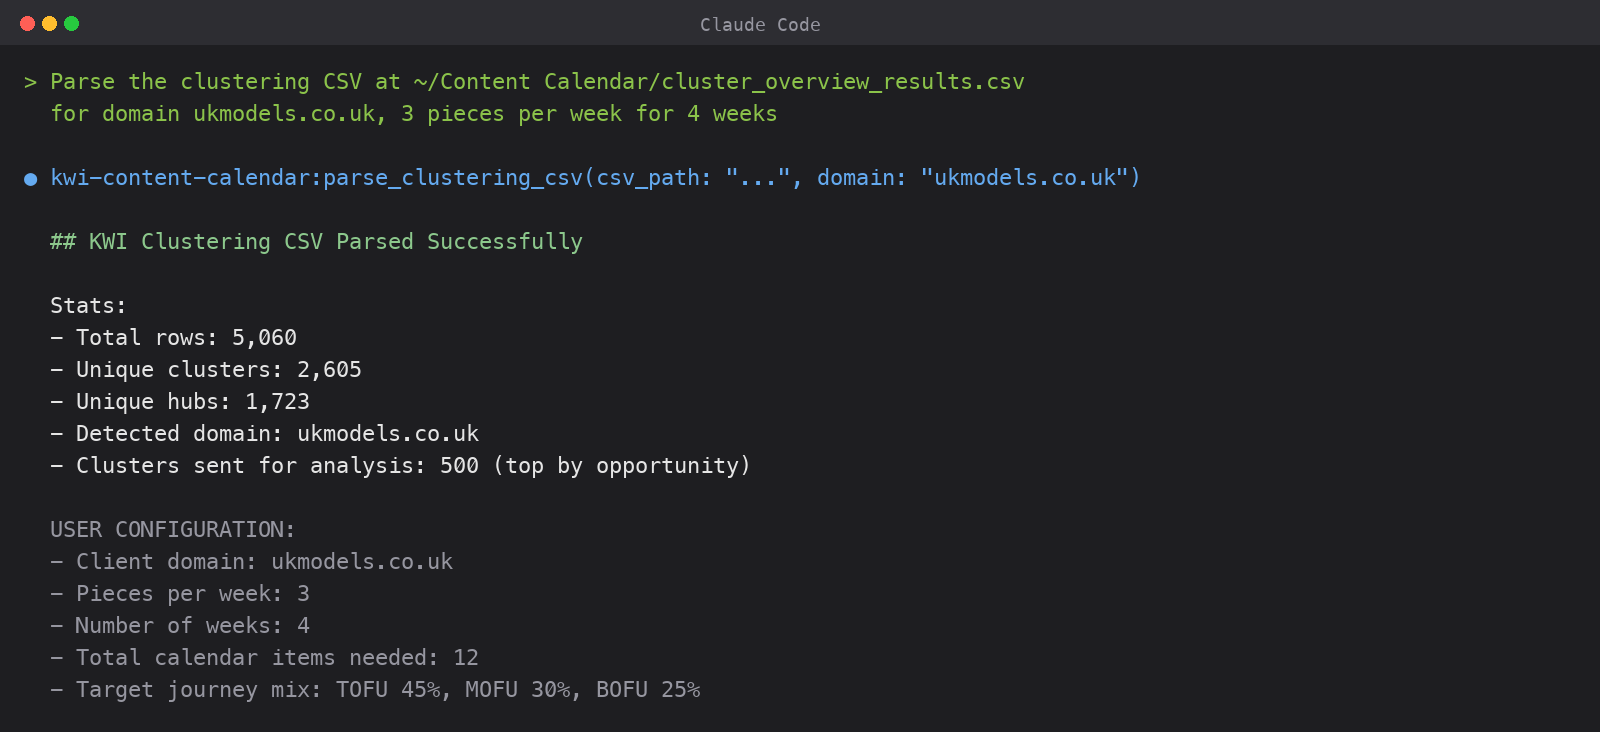Click the 'Stats:' label
The image size is (1600, 732).
click(x=88, y=306)
